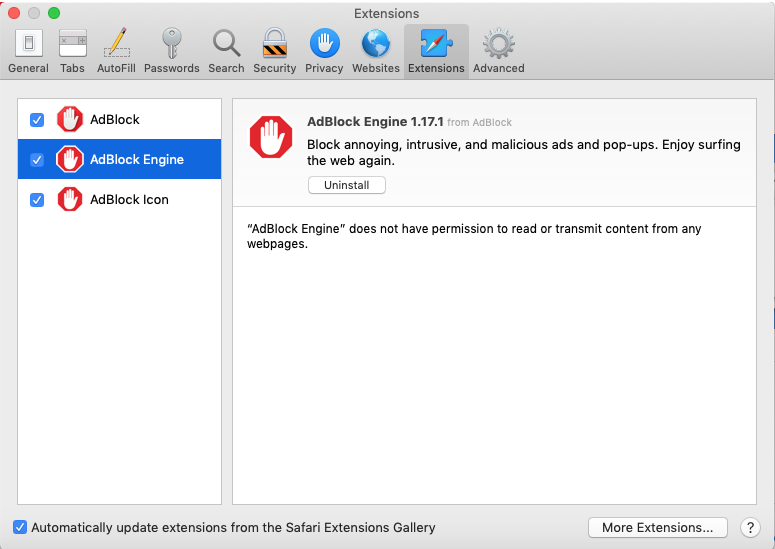The image size is (775, 549).
Task: Open the Tabs preferences icon
Action: coord(73,43)
